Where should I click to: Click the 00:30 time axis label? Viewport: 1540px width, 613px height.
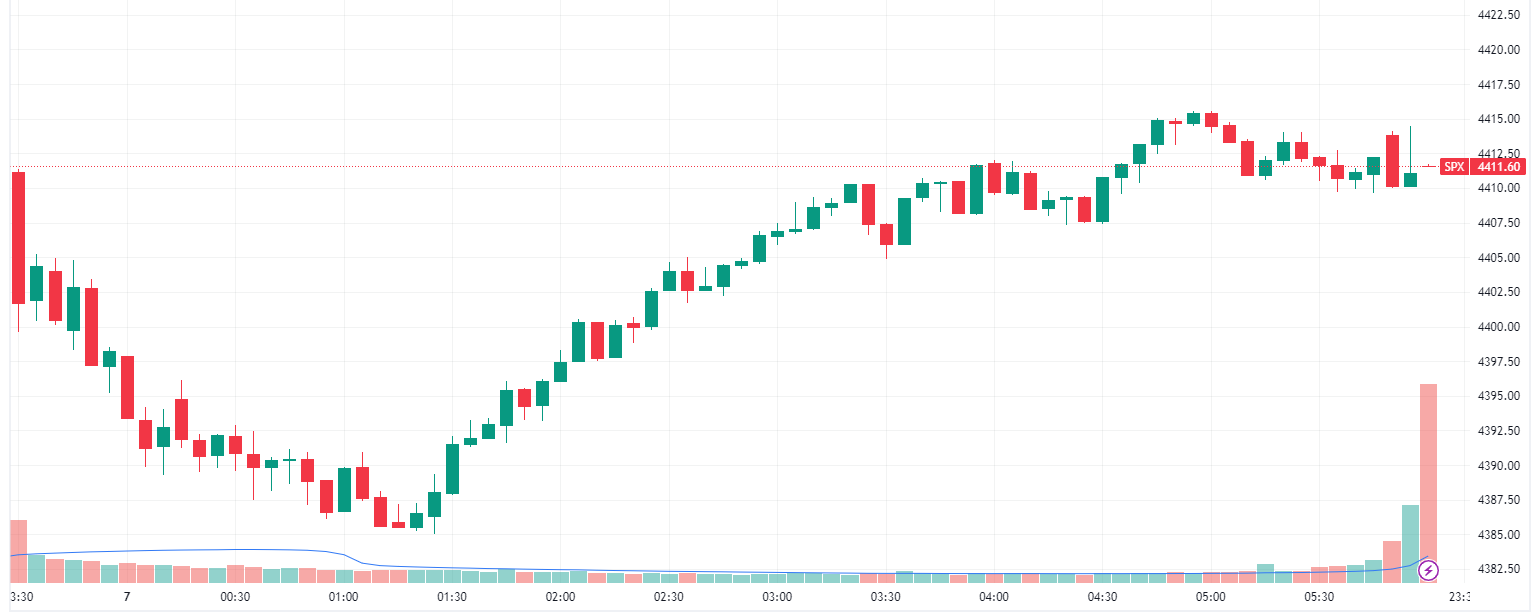tap(235, 597)
